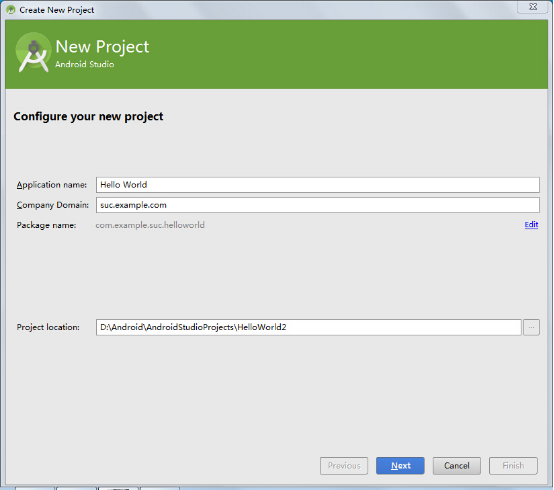Screen dimensions: 554x490
Task: Click the Android Studio icon in title bar
Action: click(11, 10)
